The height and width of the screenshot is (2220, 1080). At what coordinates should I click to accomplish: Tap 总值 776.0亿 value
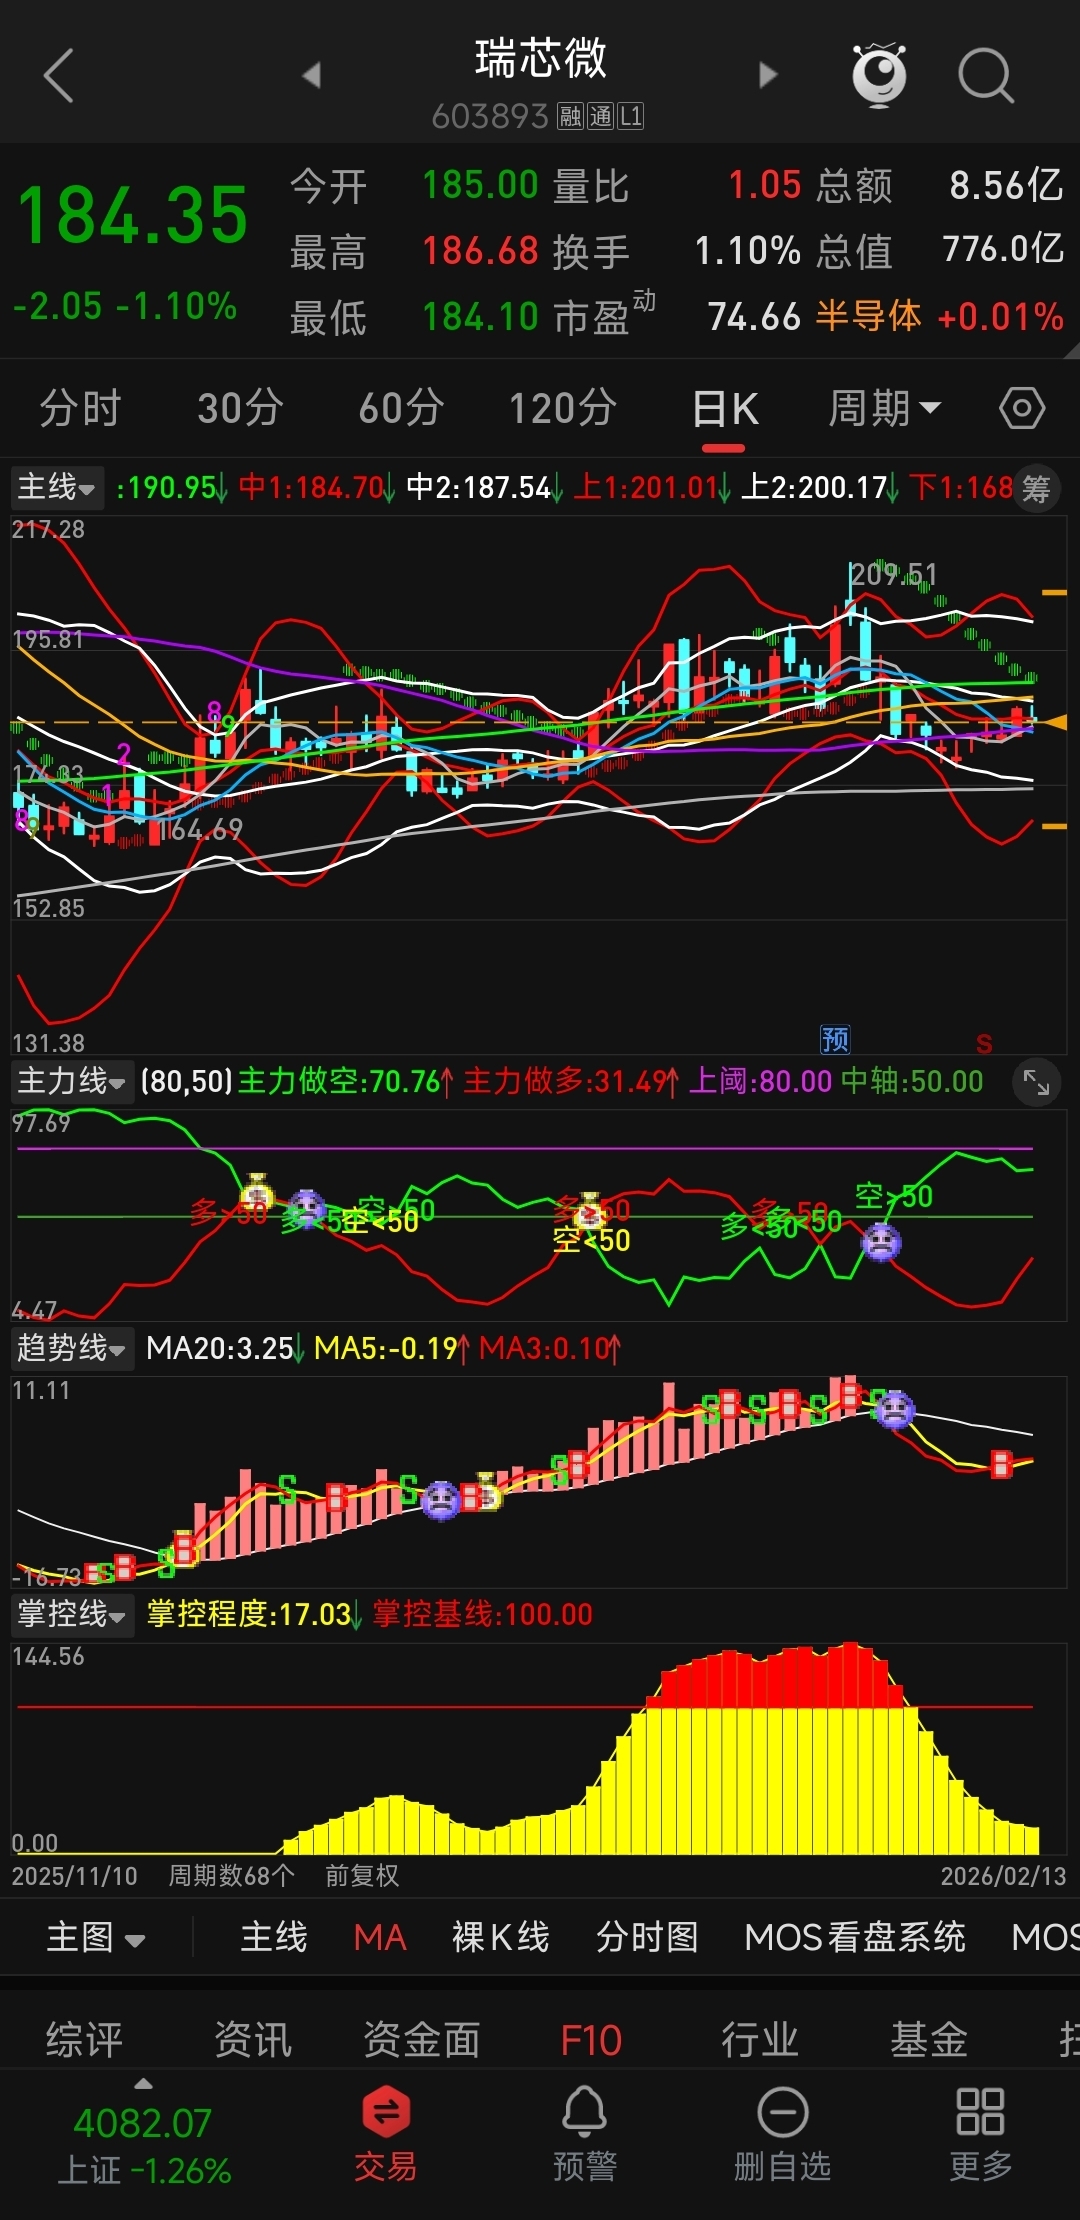pos(1003,250)
